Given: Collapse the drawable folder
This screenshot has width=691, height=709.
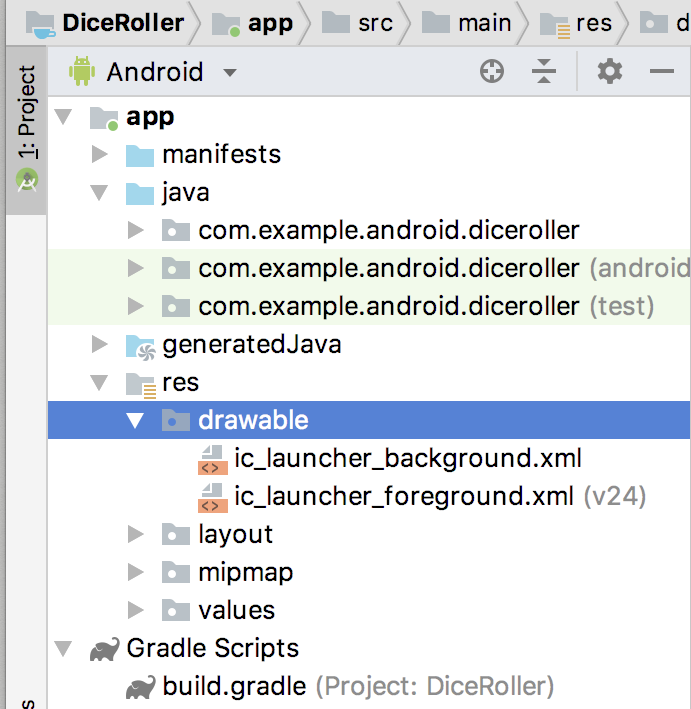Looking at the screenshot, I should coord(136,421).
